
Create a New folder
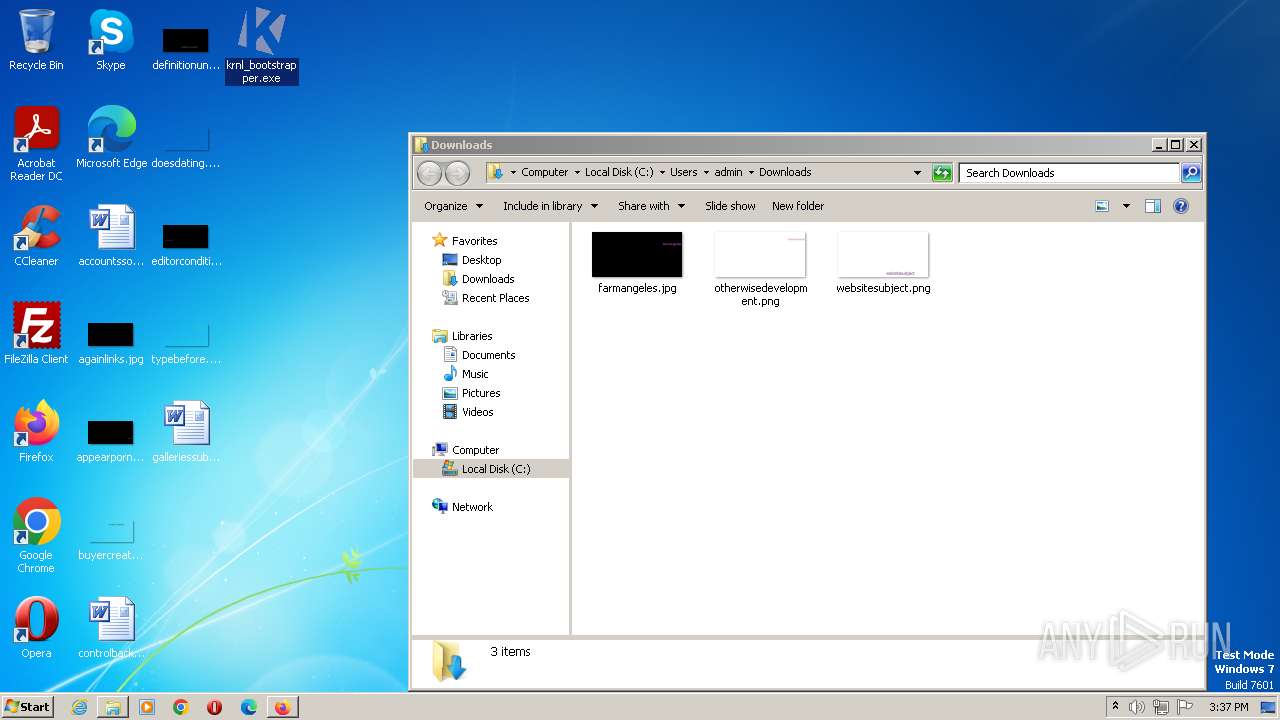(798, 206)
